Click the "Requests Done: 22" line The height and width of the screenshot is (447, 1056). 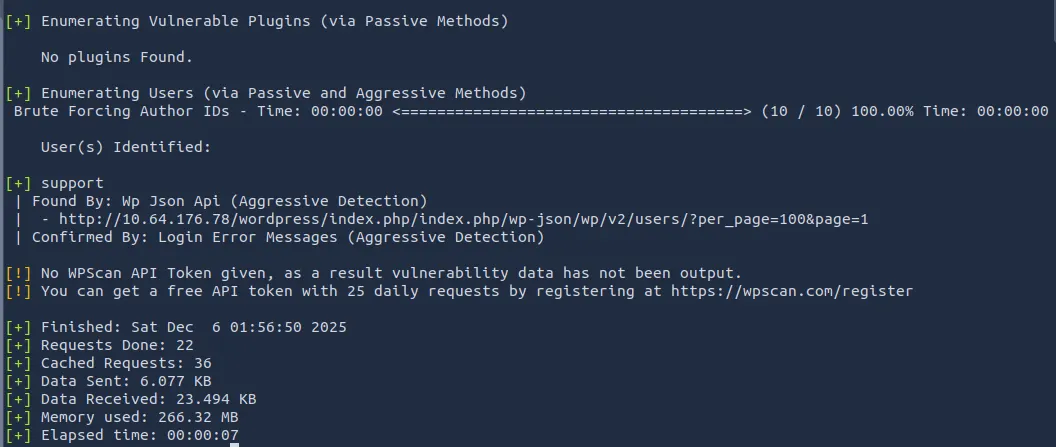(x=117, y=345)
